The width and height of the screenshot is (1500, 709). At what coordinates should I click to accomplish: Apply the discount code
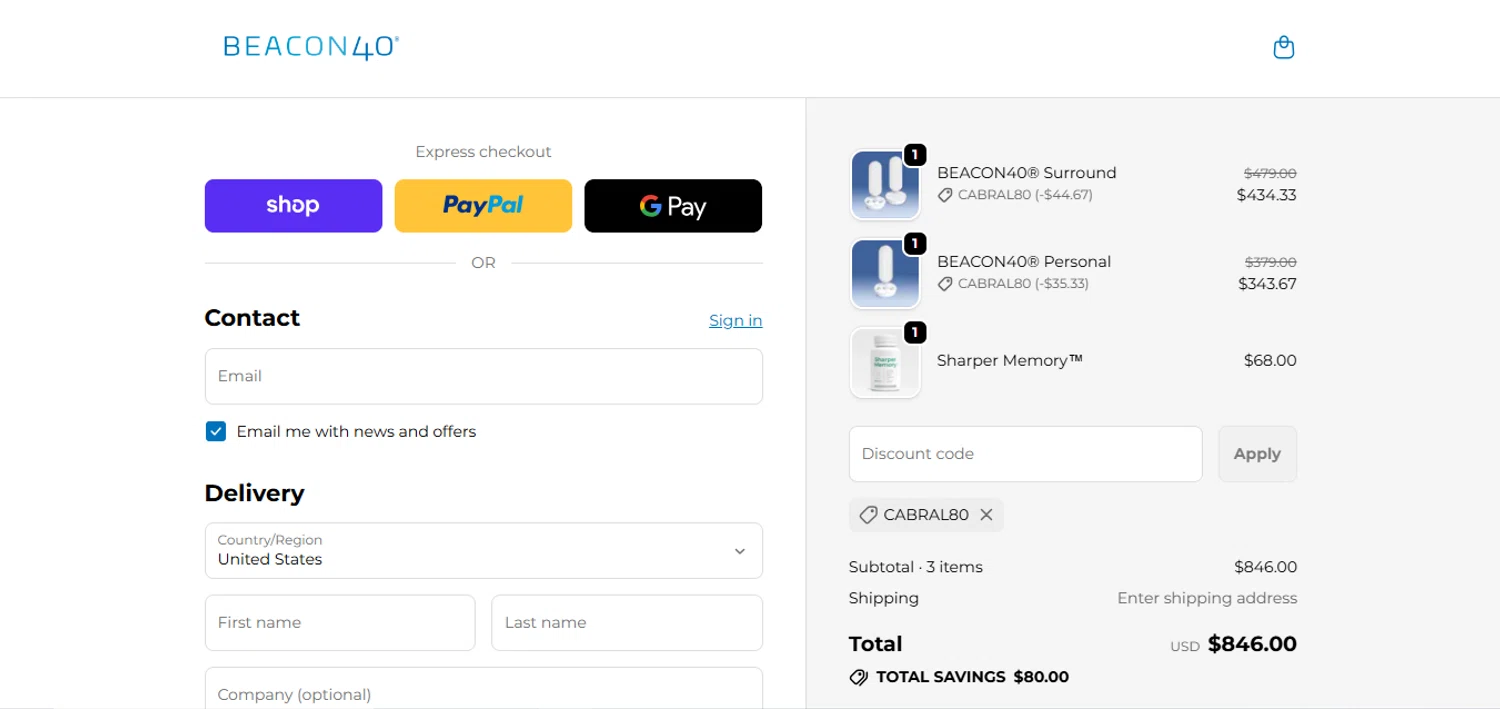[x=1257, y=454]
